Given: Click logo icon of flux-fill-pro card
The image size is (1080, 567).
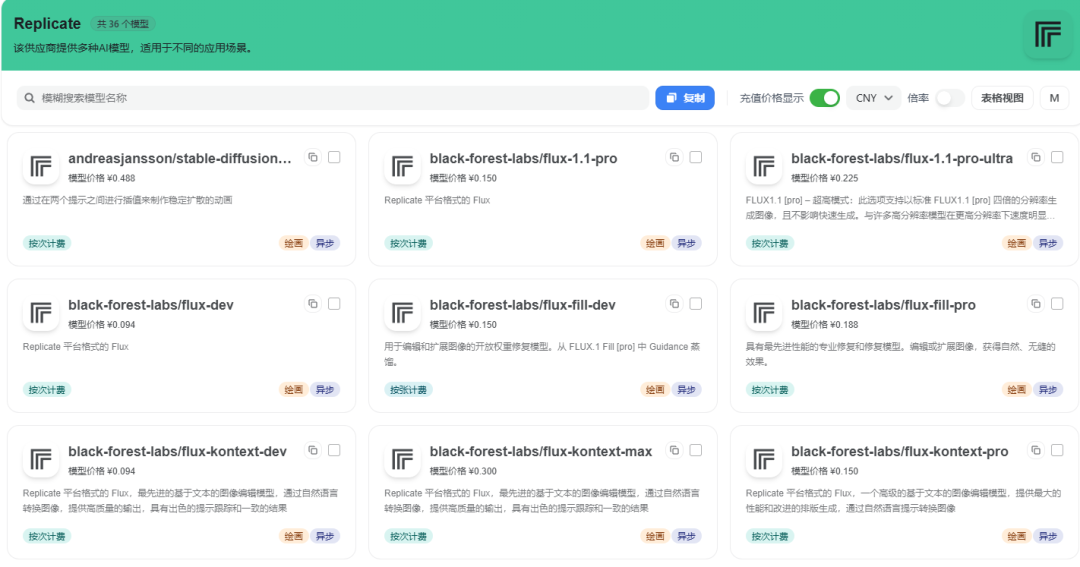Looking at the screenshot, I should (764, 313).
